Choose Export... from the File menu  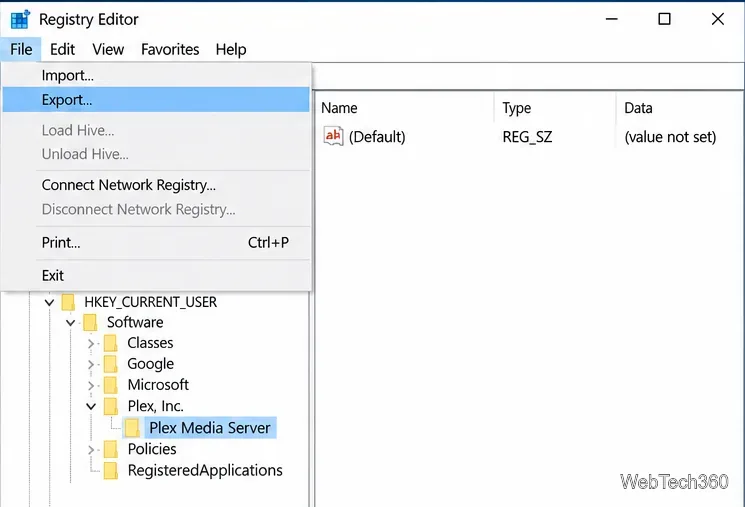(x=156, y=100)
